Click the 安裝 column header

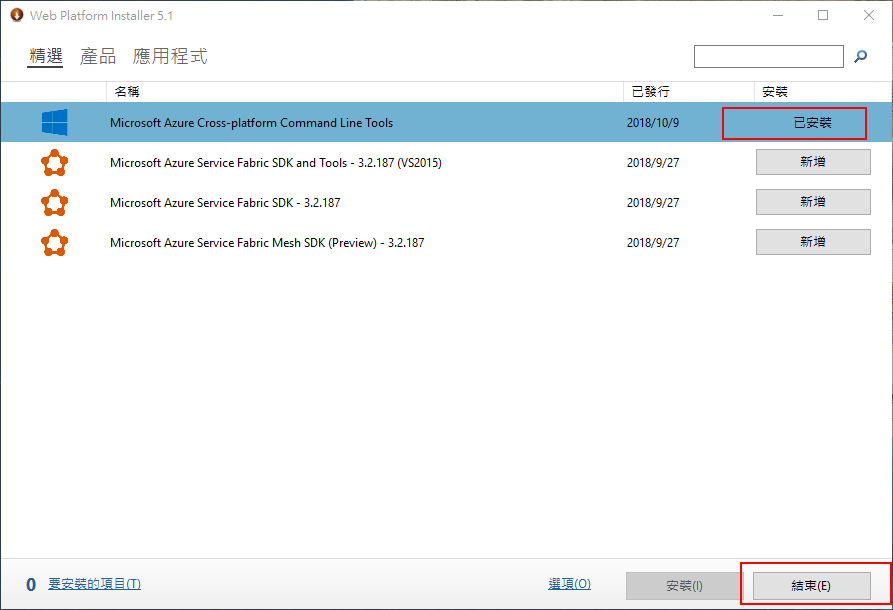(822, 92)
